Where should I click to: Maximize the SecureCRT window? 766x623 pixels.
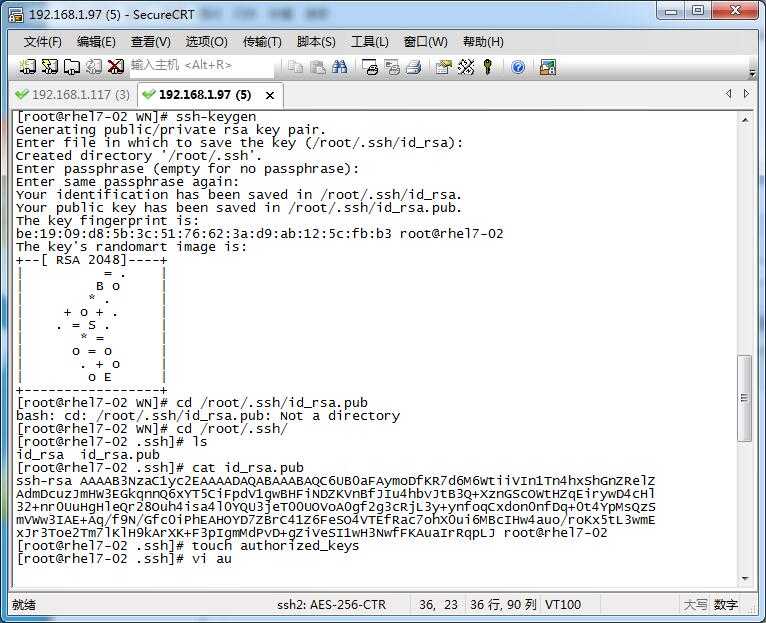(x=698, y=11)
